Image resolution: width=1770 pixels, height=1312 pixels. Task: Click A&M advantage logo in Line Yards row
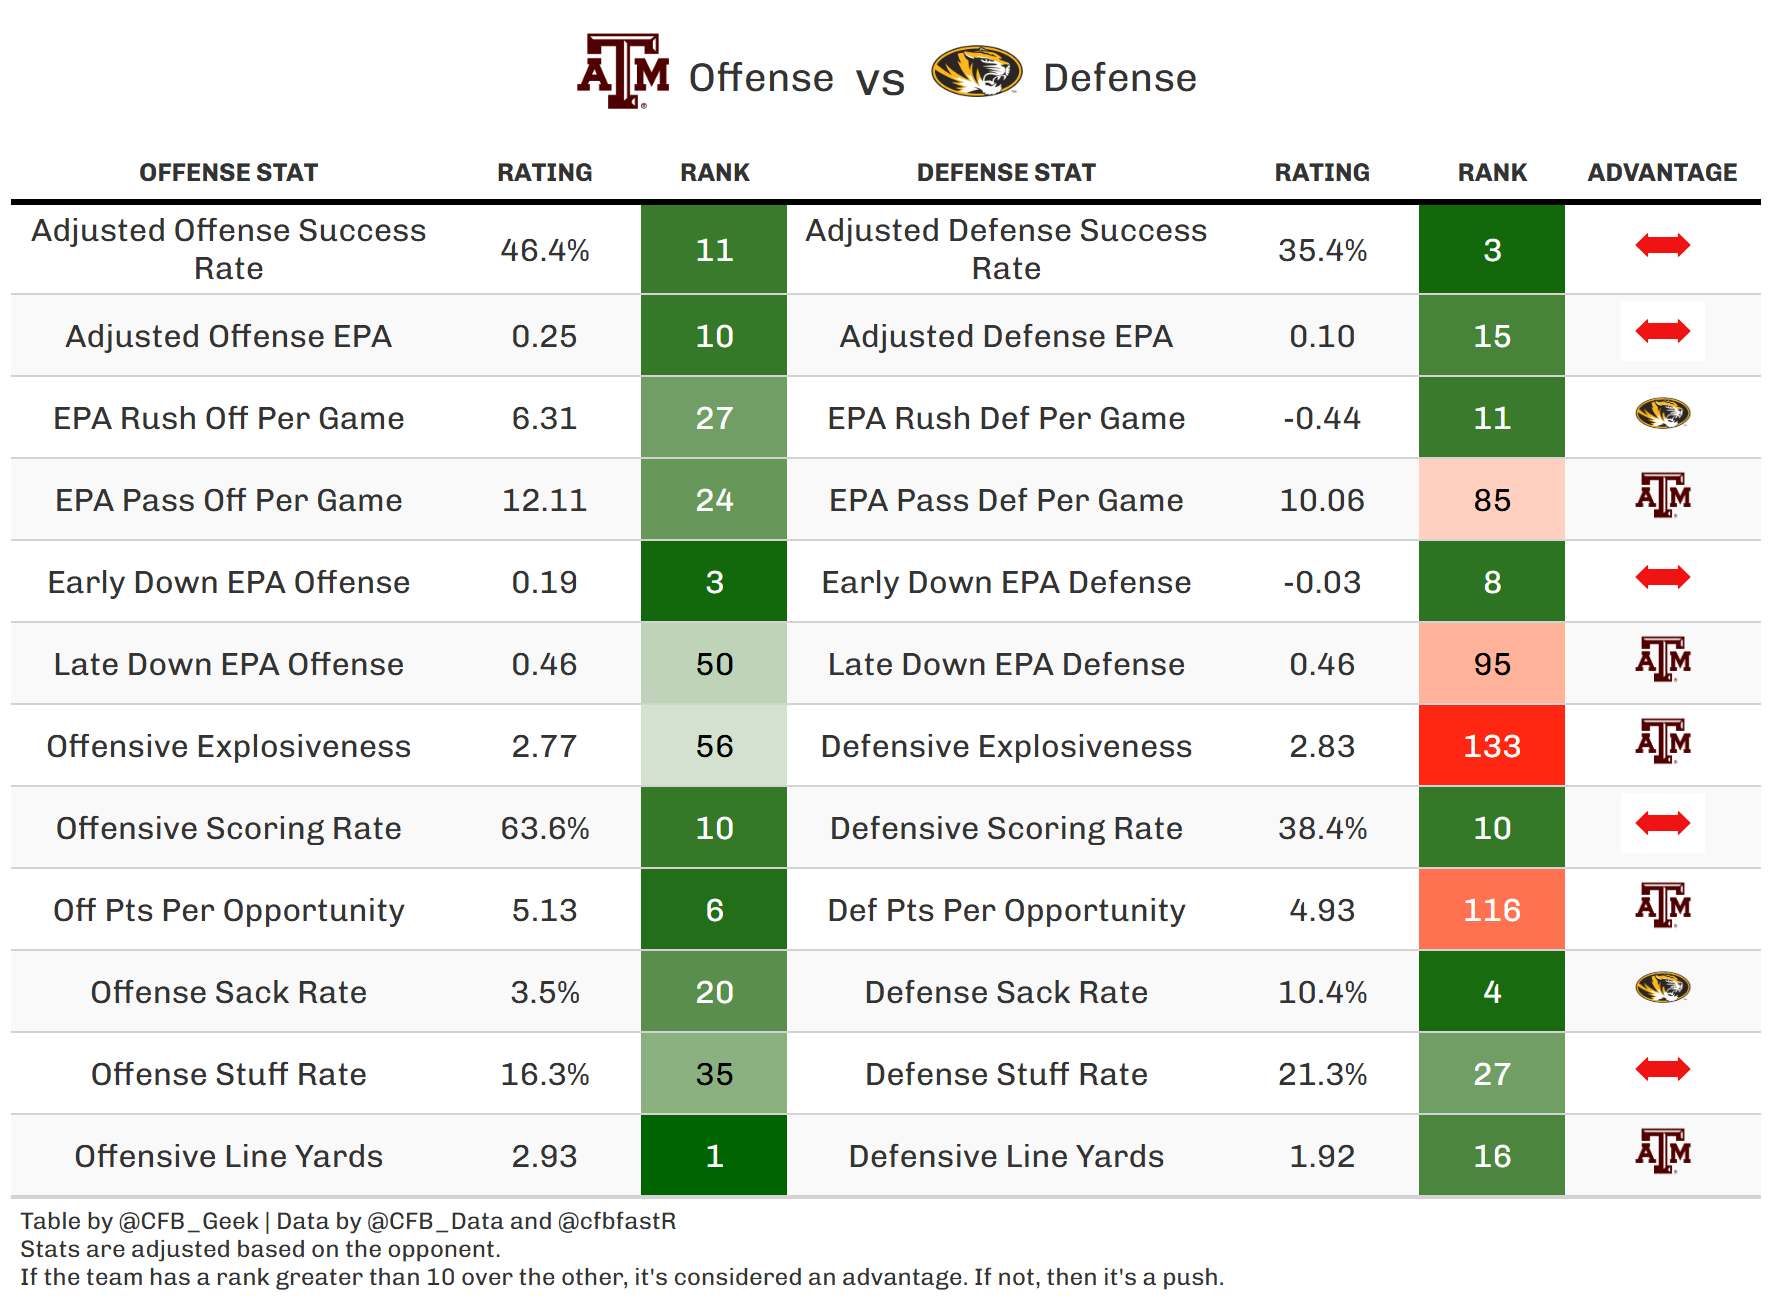point(1662,1151)
